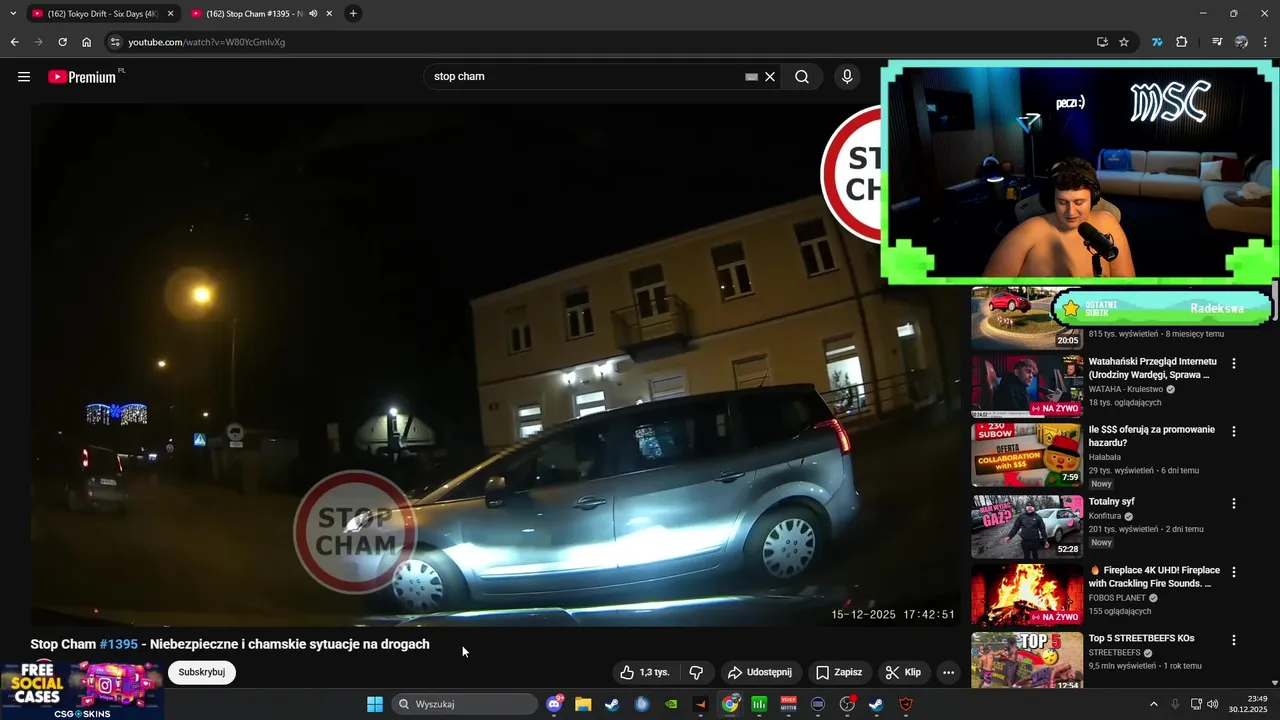Like the video with 1,3 tys. likes
The width and height of the screenshot is (1280, 720).
[644, 672]
